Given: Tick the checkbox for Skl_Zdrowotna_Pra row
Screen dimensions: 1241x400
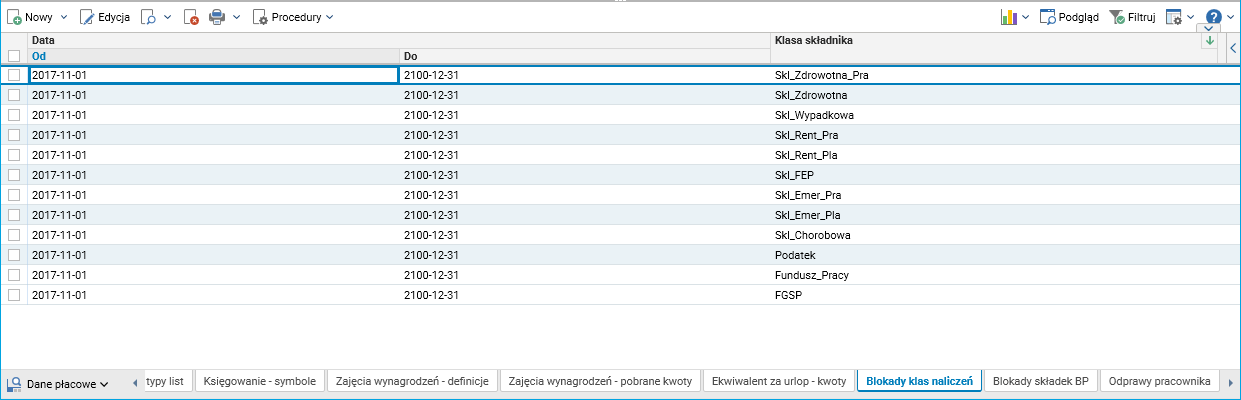Looking at the screenshot, I should [x=14, y=75].
